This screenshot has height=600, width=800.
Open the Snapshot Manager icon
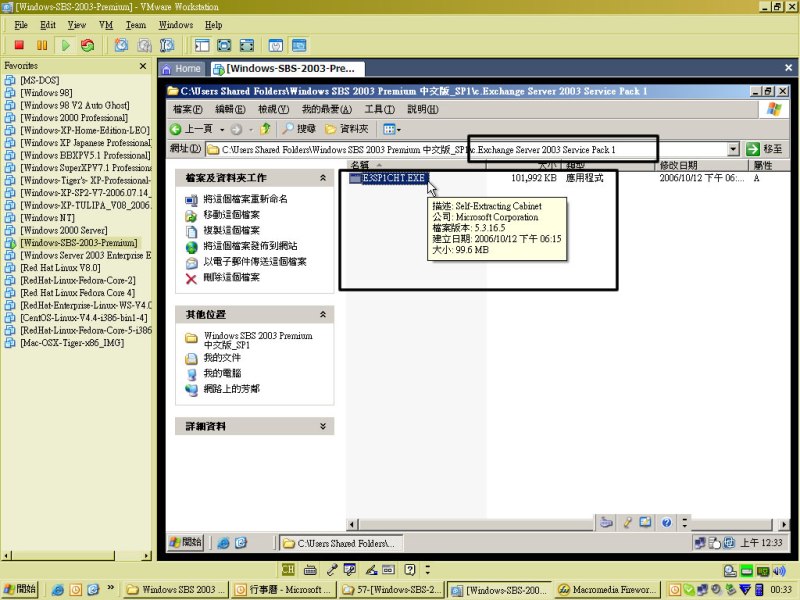point(167,45)
